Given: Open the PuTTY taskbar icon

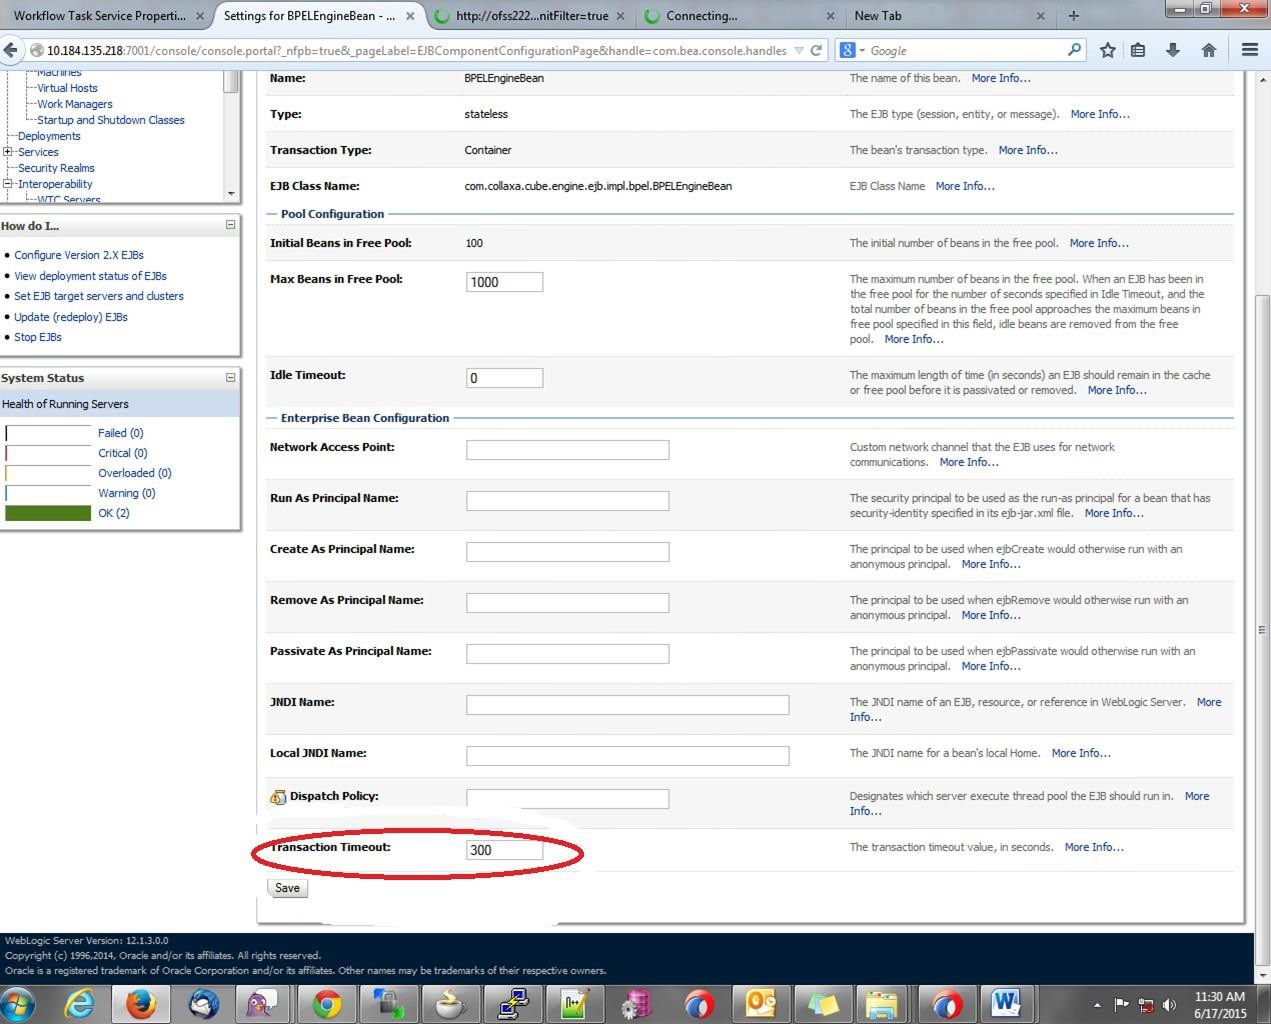Looking at the screenshot, I should click(512, 1003).
